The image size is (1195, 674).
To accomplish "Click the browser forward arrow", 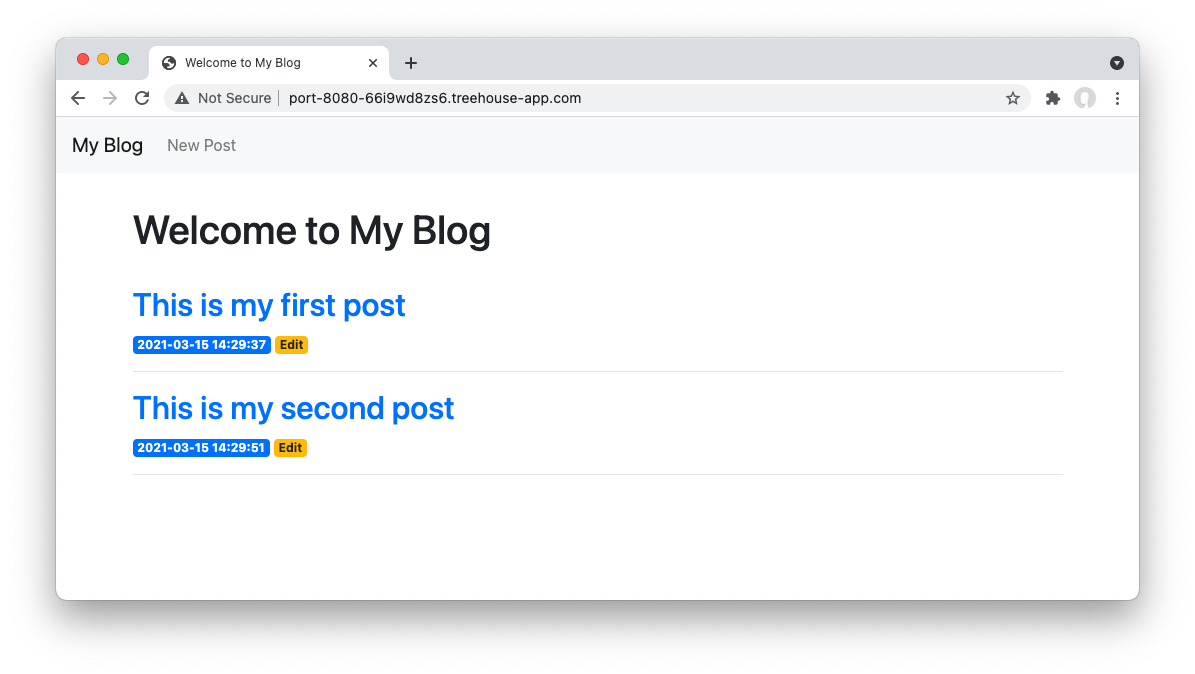I will 110,98.
